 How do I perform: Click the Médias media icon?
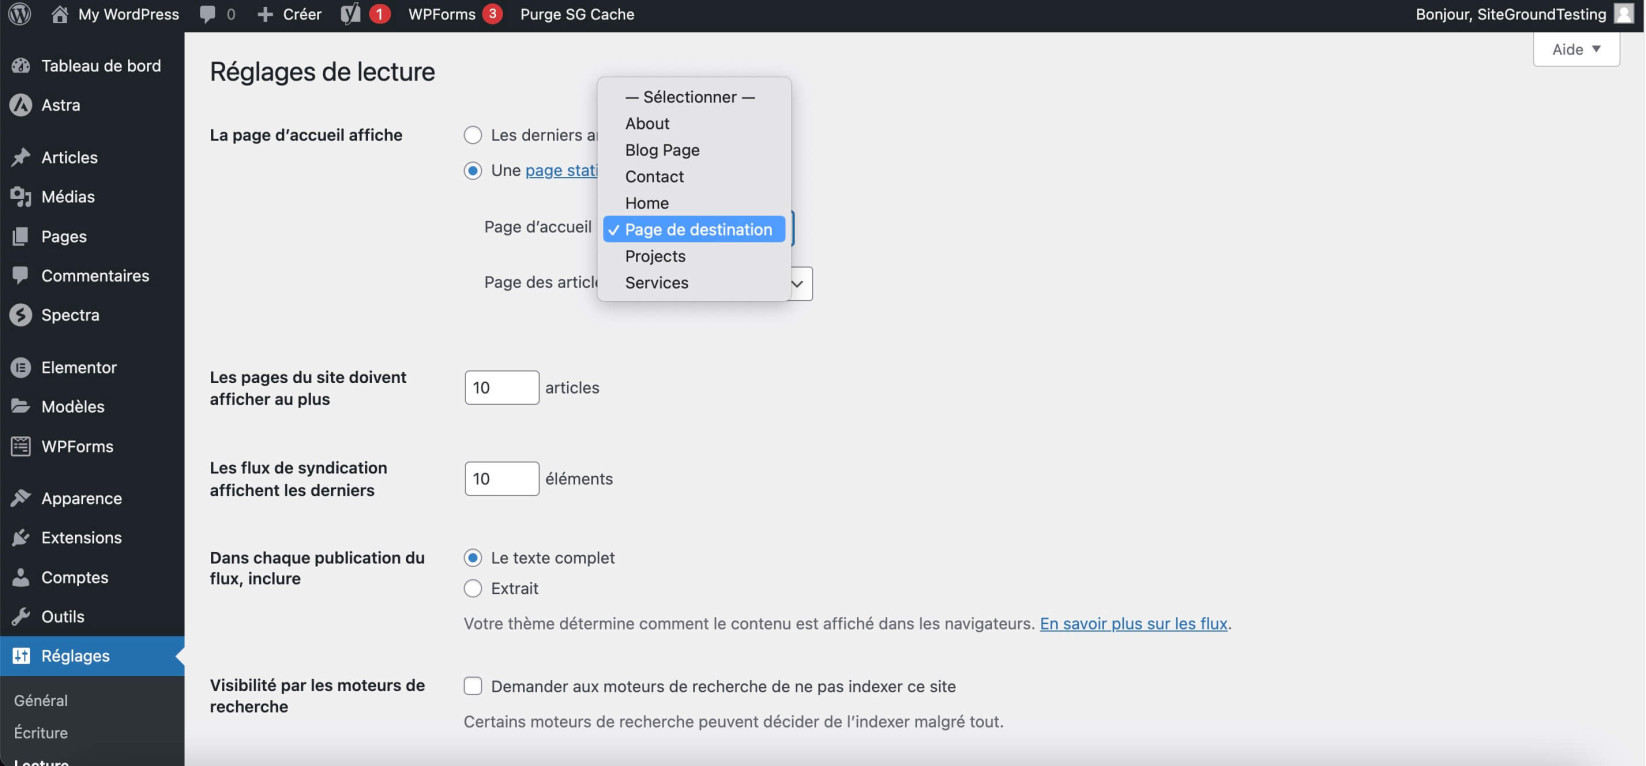click(x=20, y=197)
